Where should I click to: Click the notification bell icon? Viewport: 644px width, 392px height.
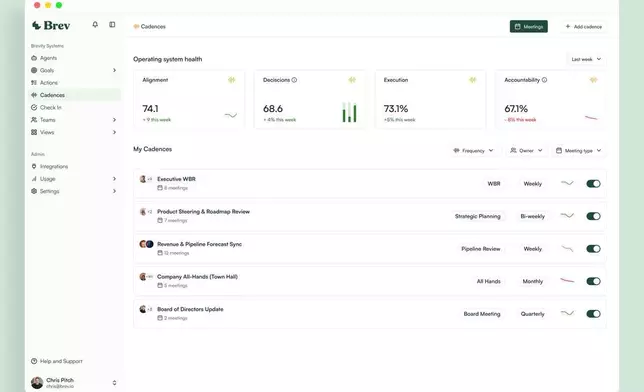tap(95, 25)
